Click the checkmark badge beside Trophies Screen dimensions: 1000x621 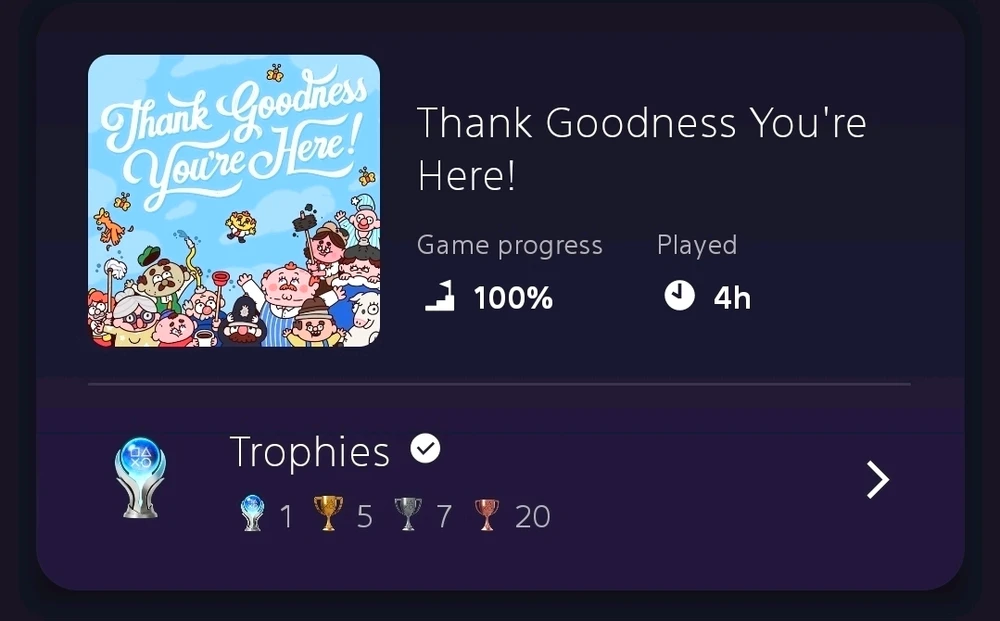pos(425,450)
